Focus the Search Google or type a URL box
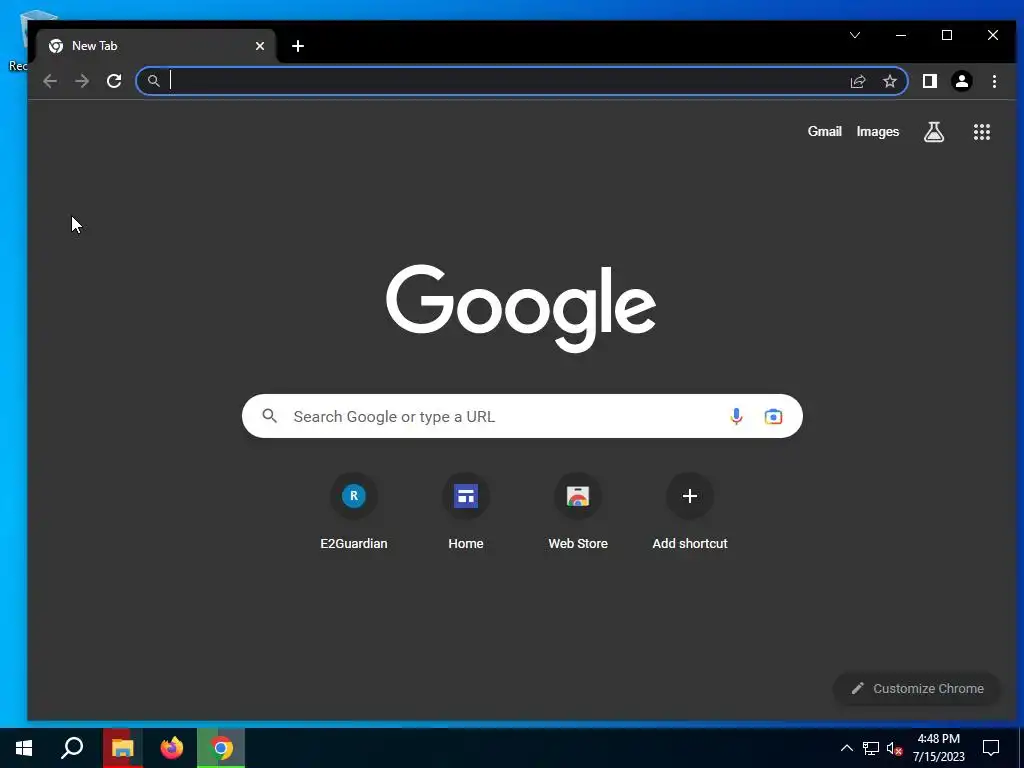1024x768 pixels. (x=522, y=416)
